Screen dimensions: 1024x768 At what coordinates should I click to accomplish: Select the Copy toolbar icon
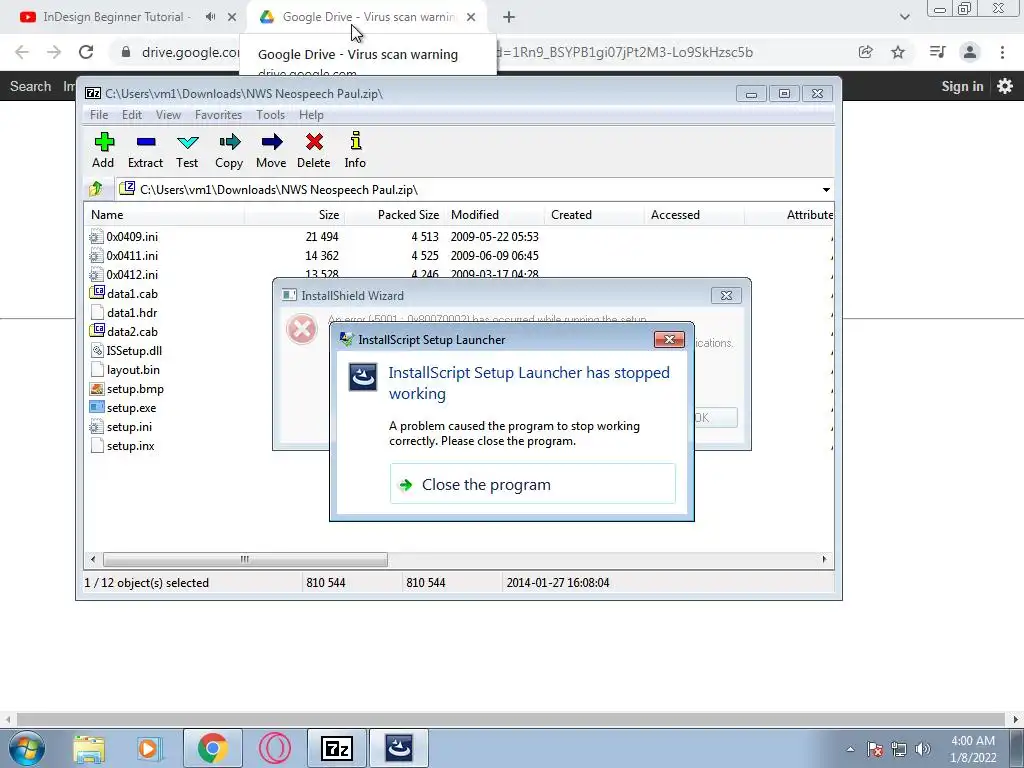229,150
